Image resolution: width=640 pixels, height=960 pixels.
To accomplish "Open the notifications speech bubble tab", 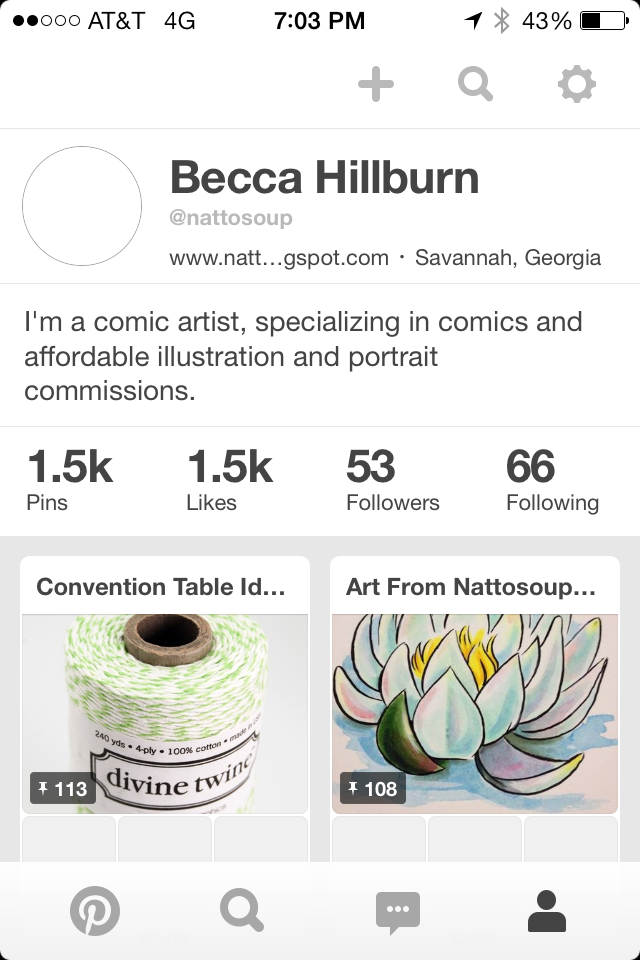I will coord(397,912).
